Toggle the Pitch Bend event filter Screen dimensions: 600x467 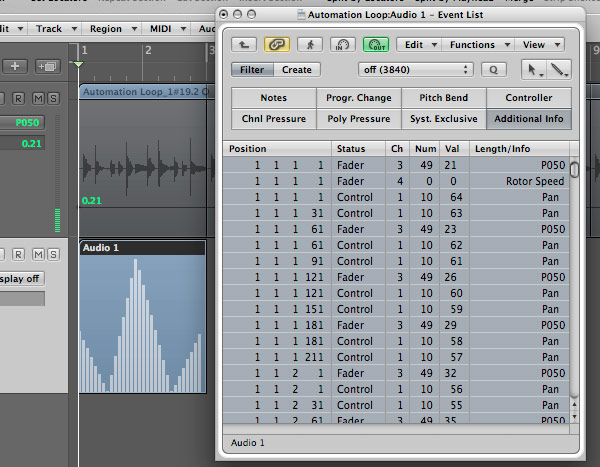443,98
